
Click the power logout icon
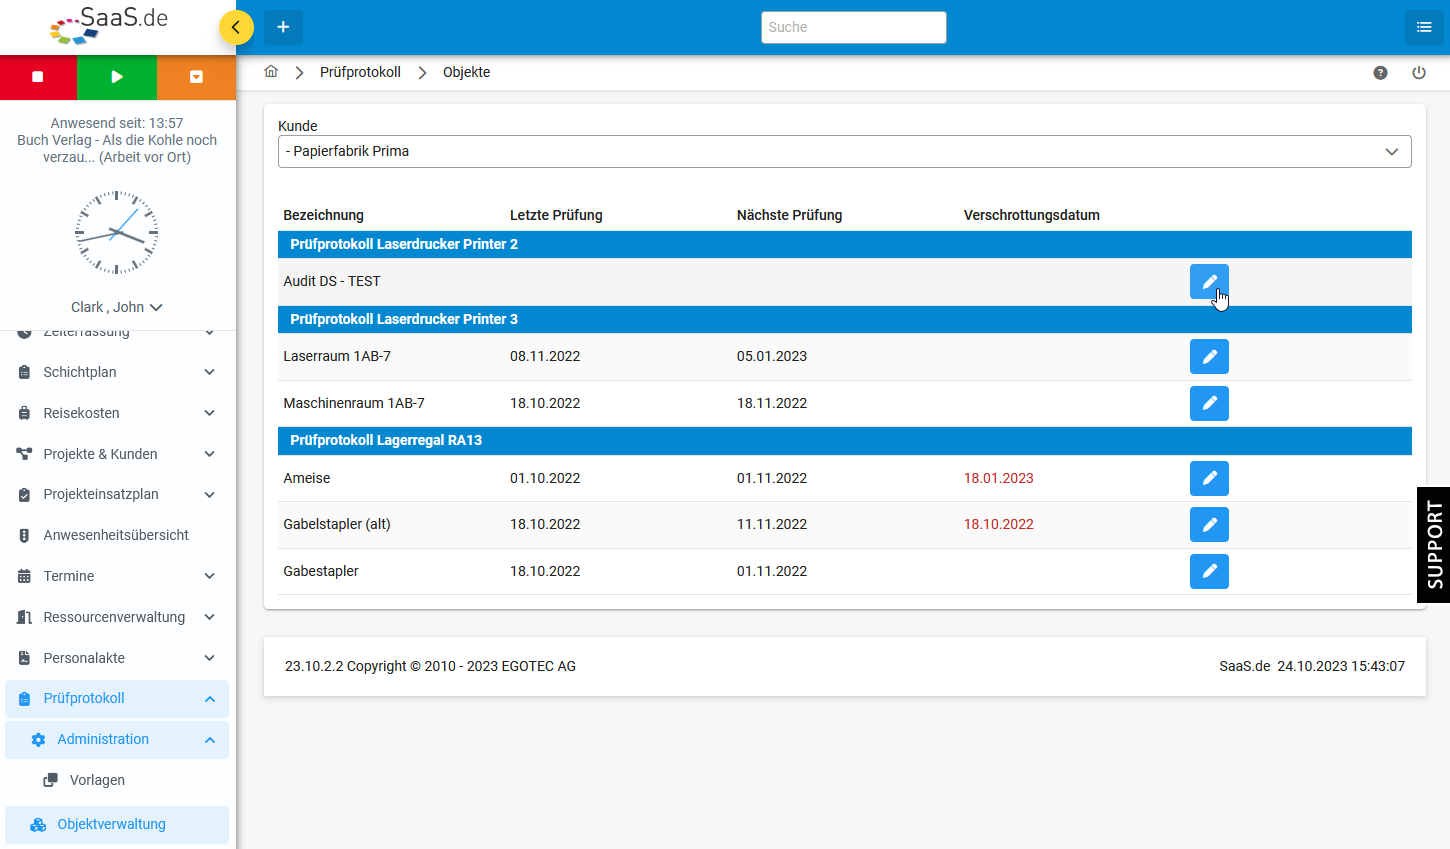[x=1419, y=72]
